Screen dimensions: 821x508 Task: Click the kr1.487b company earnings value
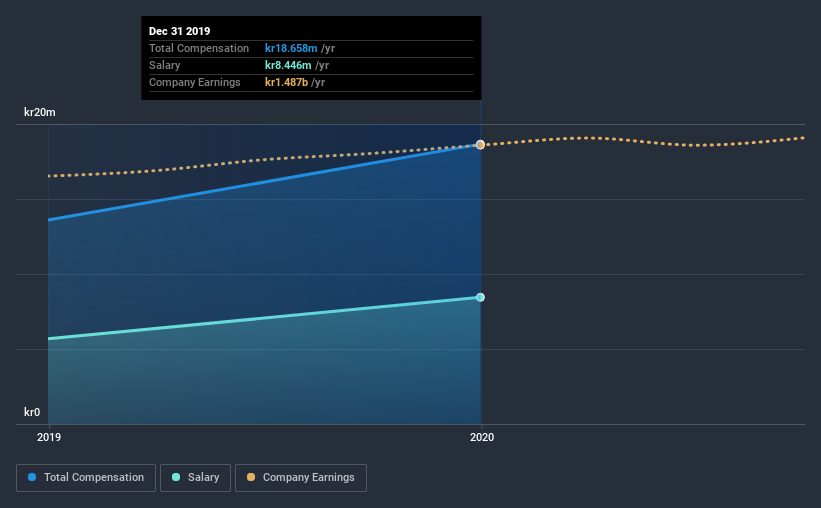tap(286, 82)
